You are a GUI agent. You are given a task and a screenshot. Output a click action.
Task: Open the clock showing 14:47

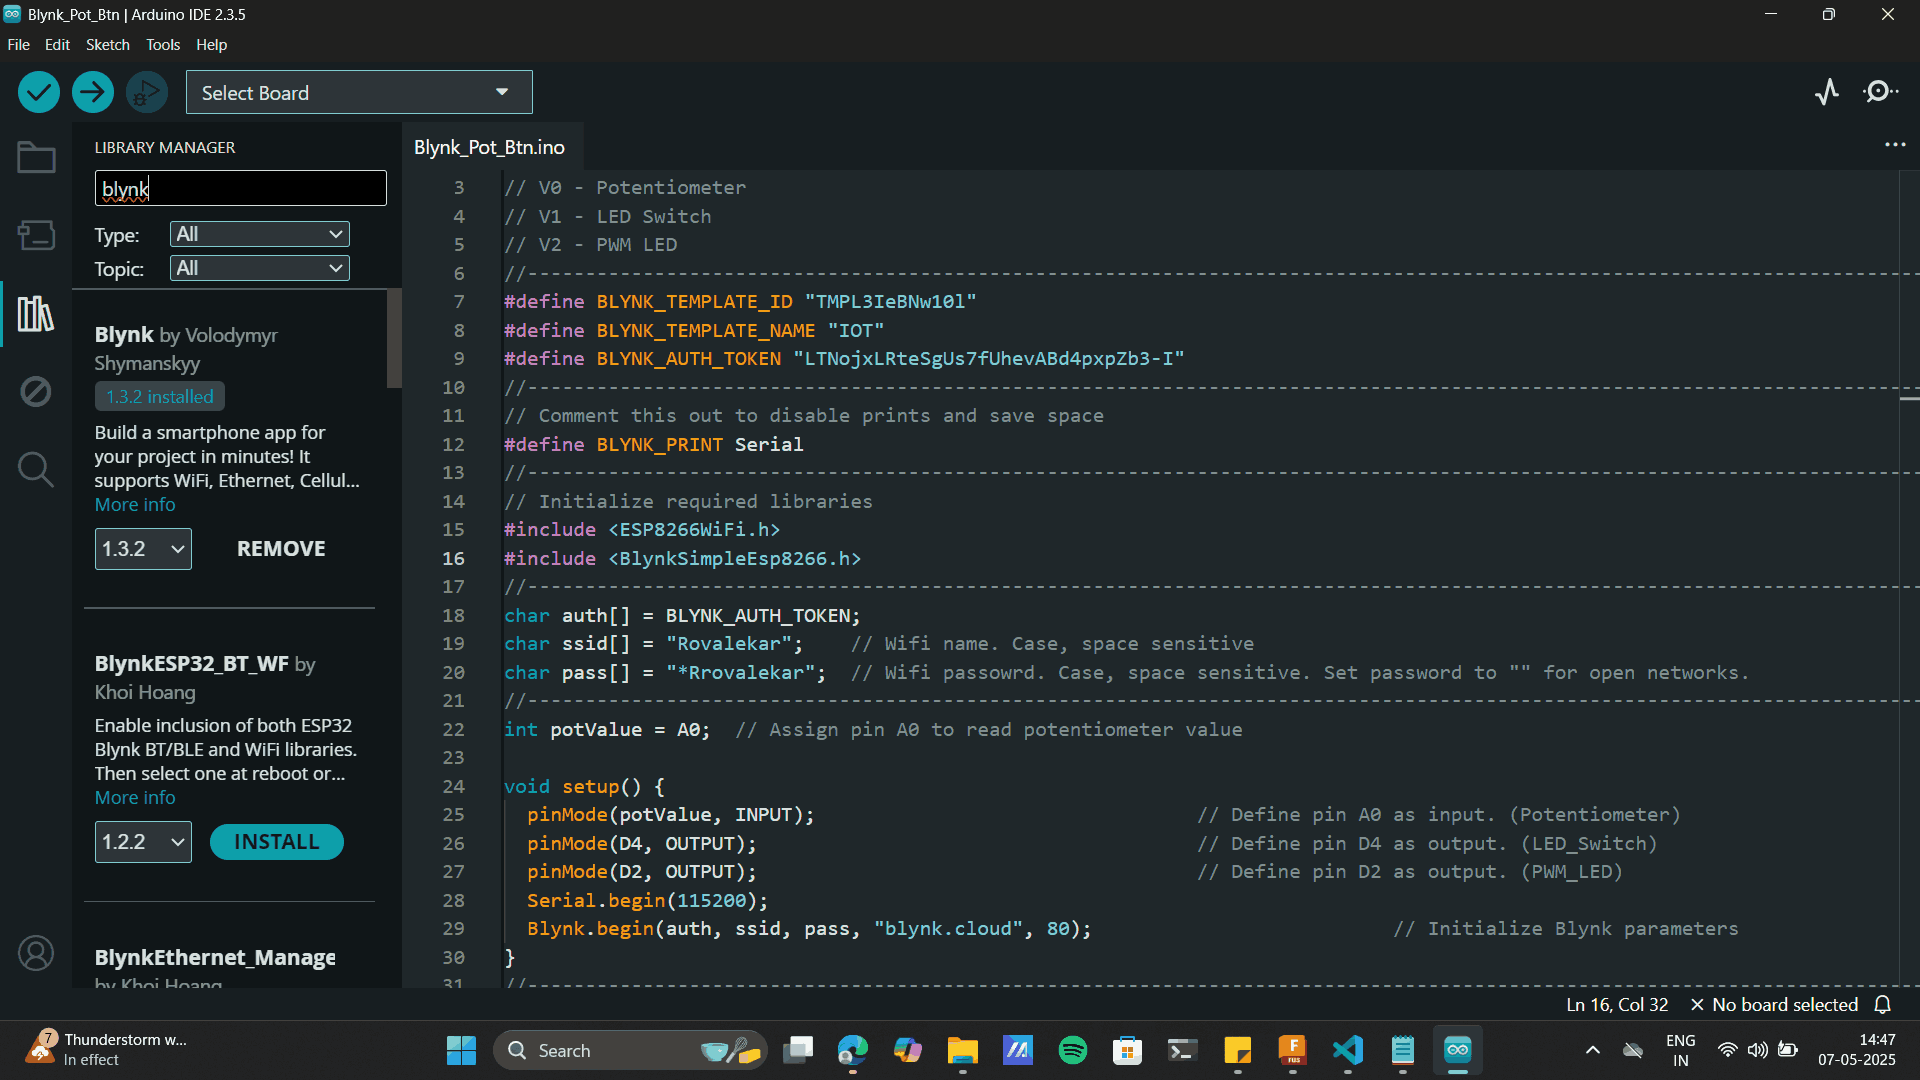pos(1857,1050)
